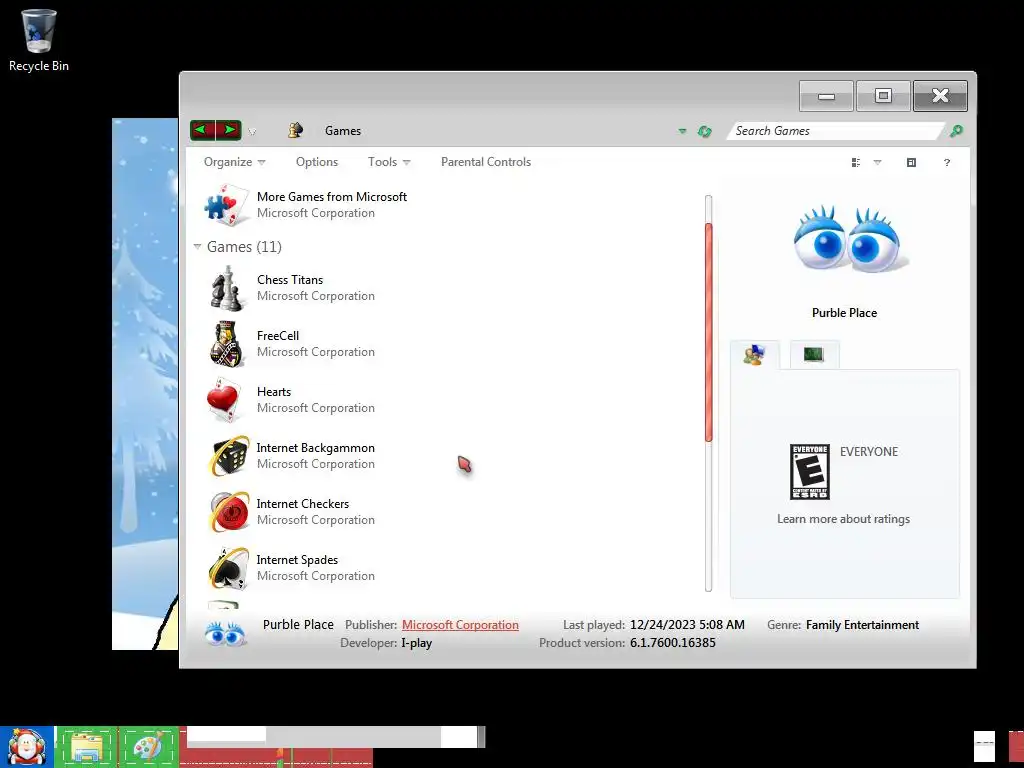The height and width of the screenshot is (768, 1024).
Task: Click the Family Entertainment genre value
Action: coord(862,625)
